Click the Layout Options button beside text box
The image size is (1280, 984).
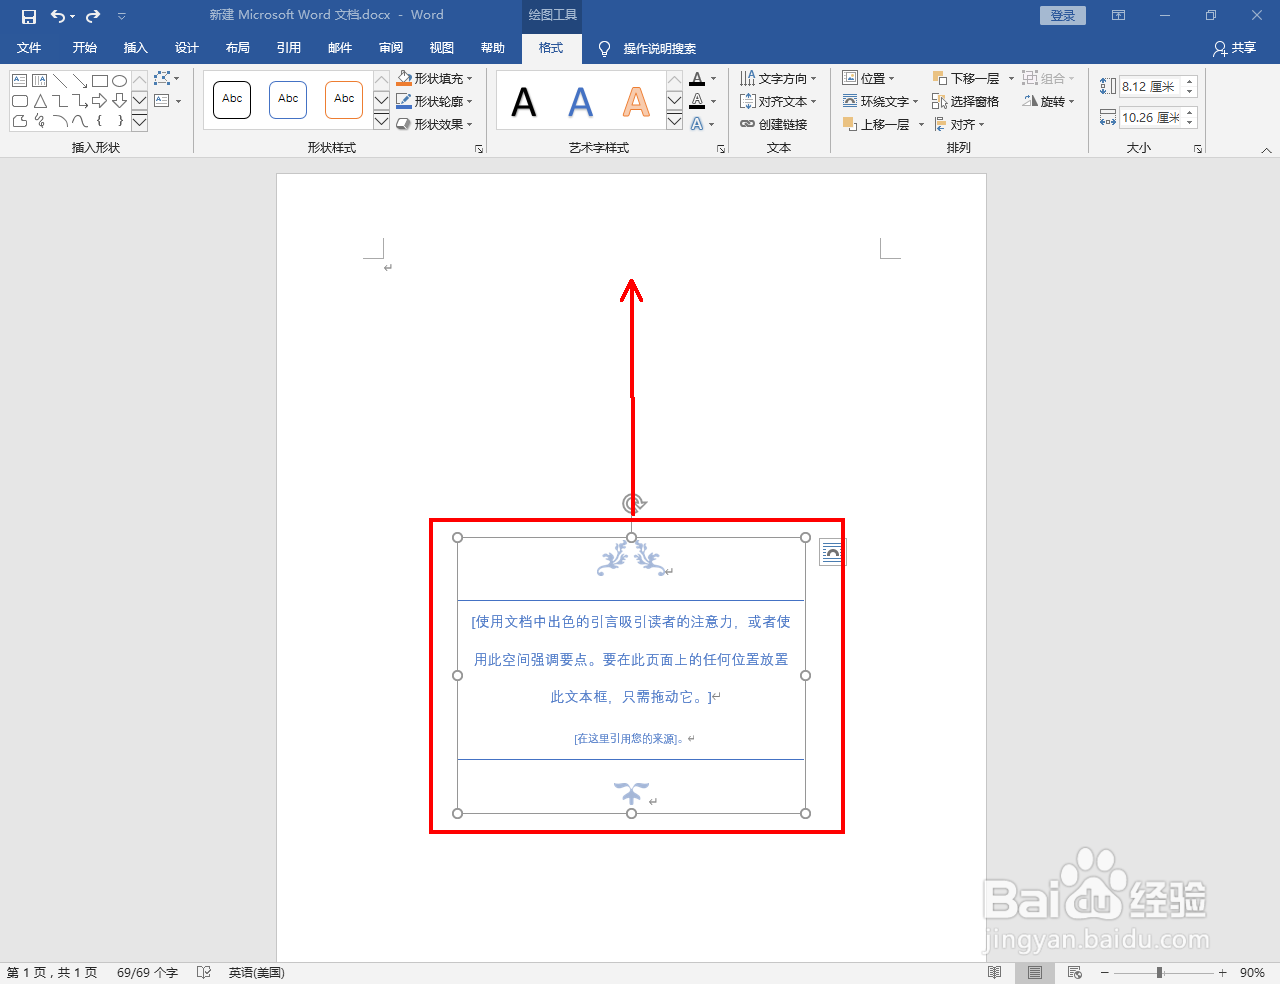pos(830,551)
